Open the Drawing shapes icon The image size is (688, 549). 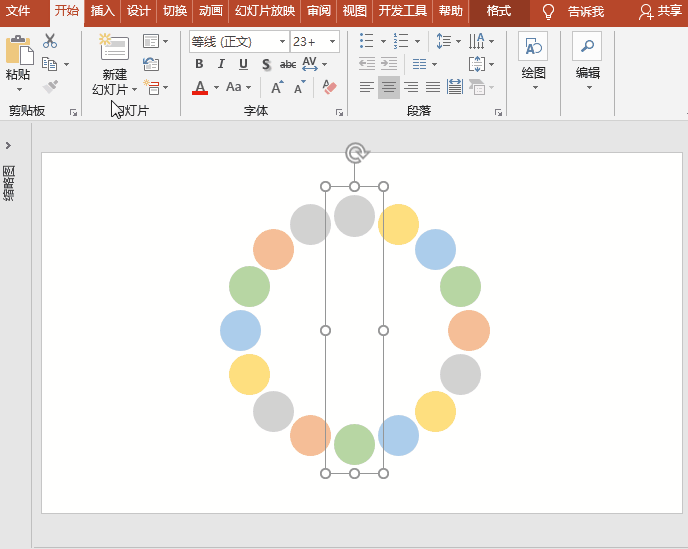pyautogui.click(x=533, y=46)
